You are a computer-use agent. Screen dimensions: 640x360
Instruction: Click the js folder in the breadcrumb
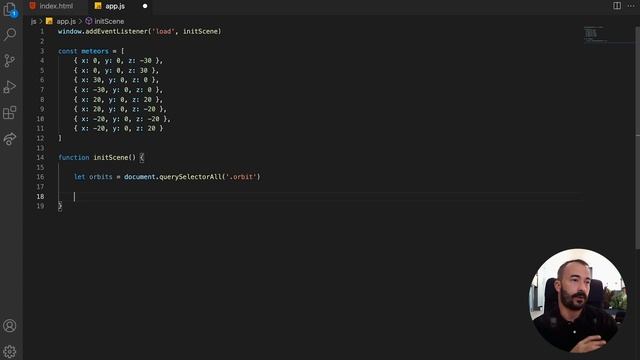(x=33, y=21)
